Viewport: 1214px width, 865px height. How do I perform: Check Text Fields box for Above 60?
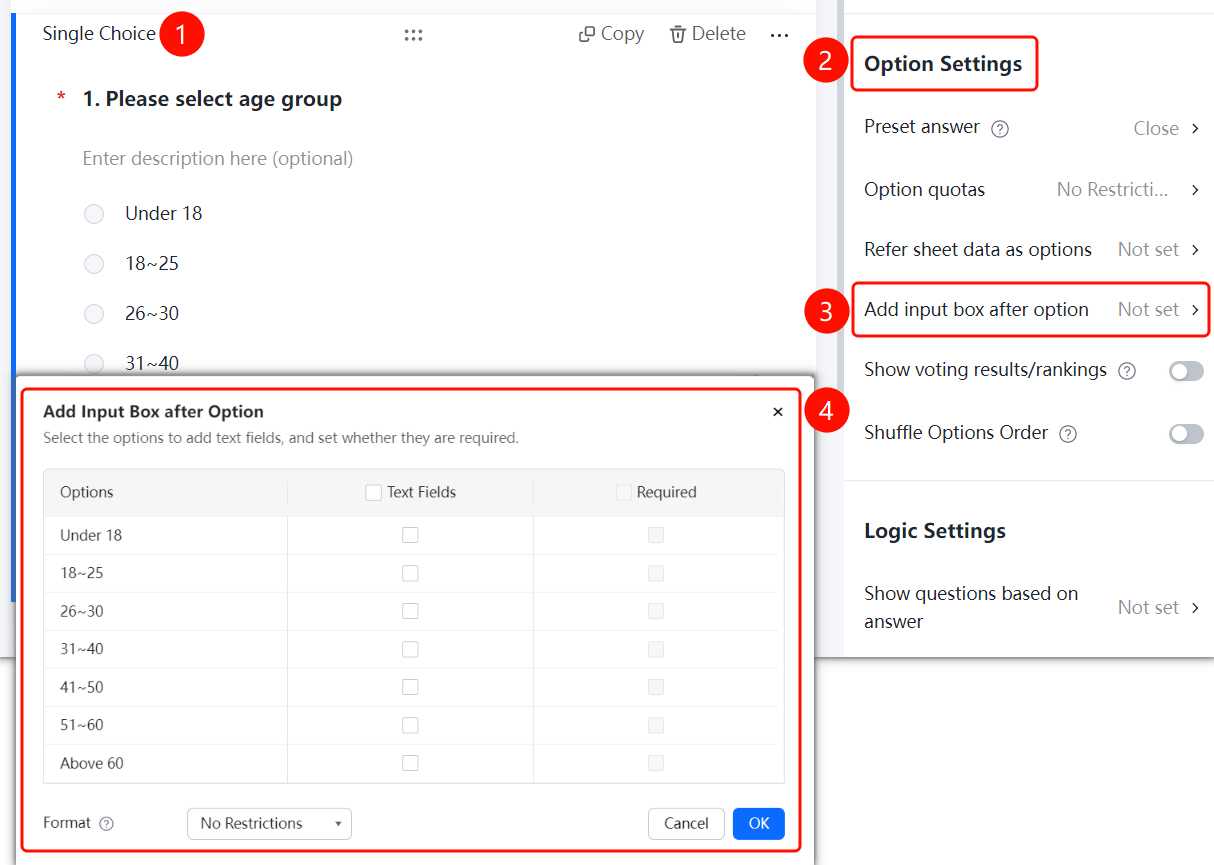click(410, 763)
